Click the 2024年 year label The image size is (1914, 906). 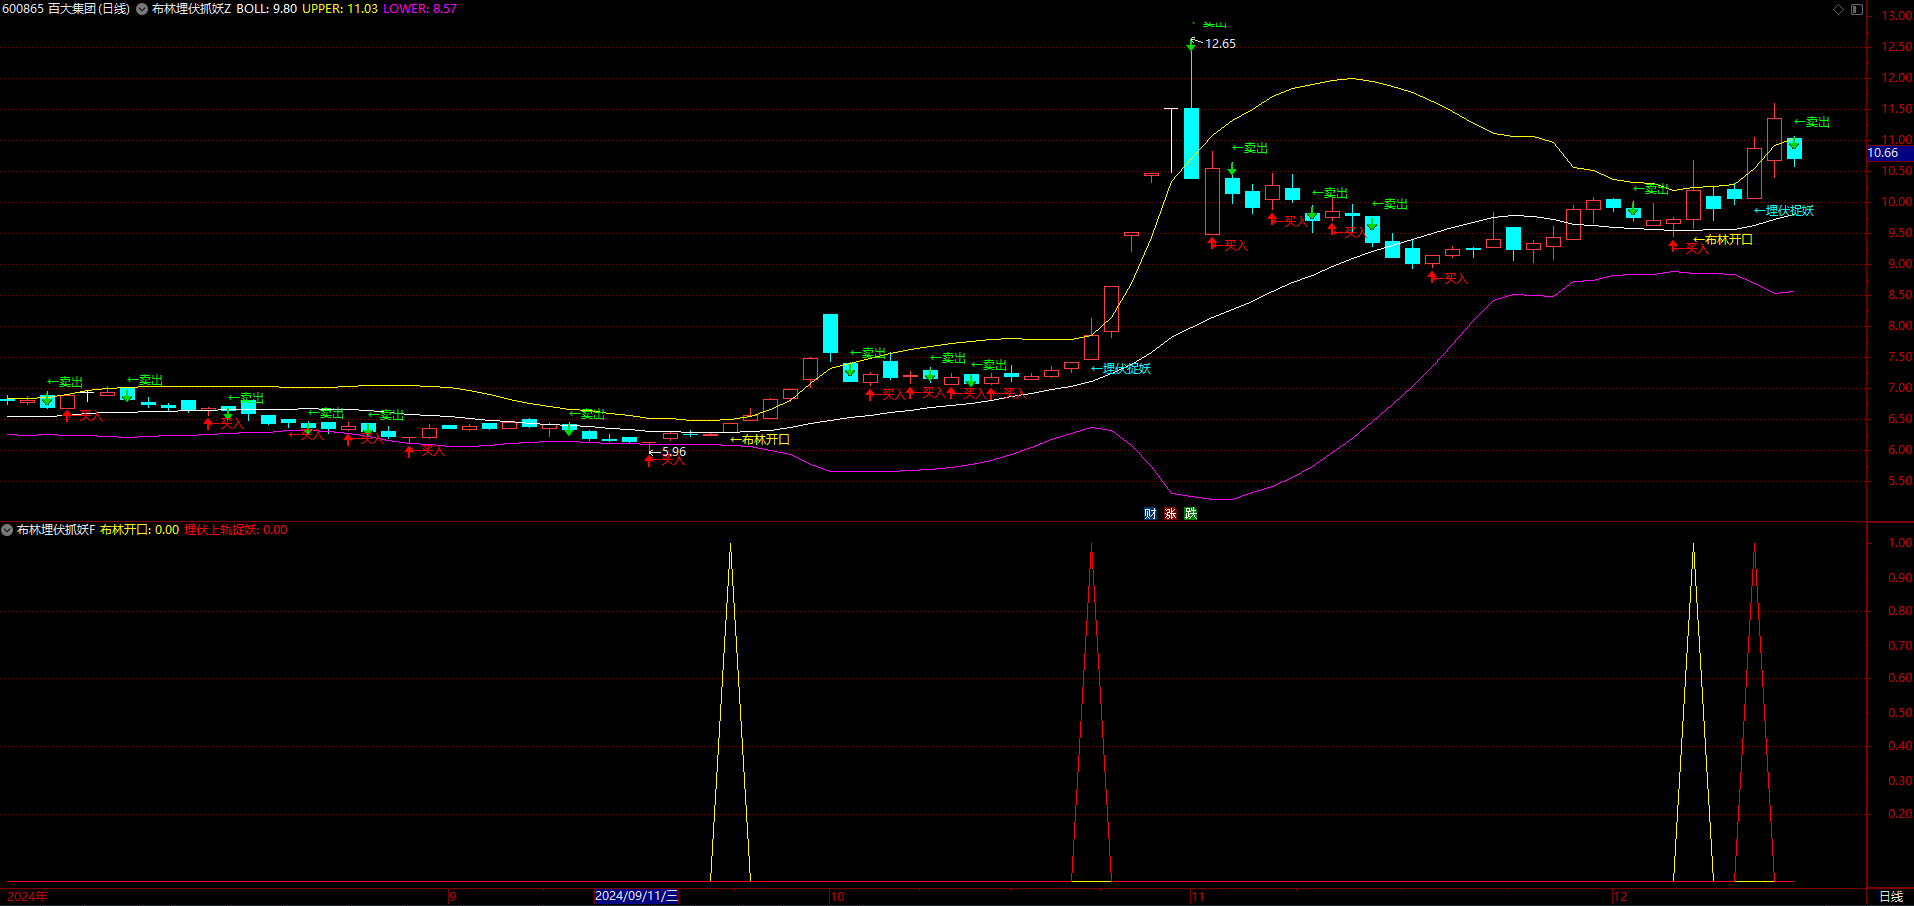(x=28, y=897)
